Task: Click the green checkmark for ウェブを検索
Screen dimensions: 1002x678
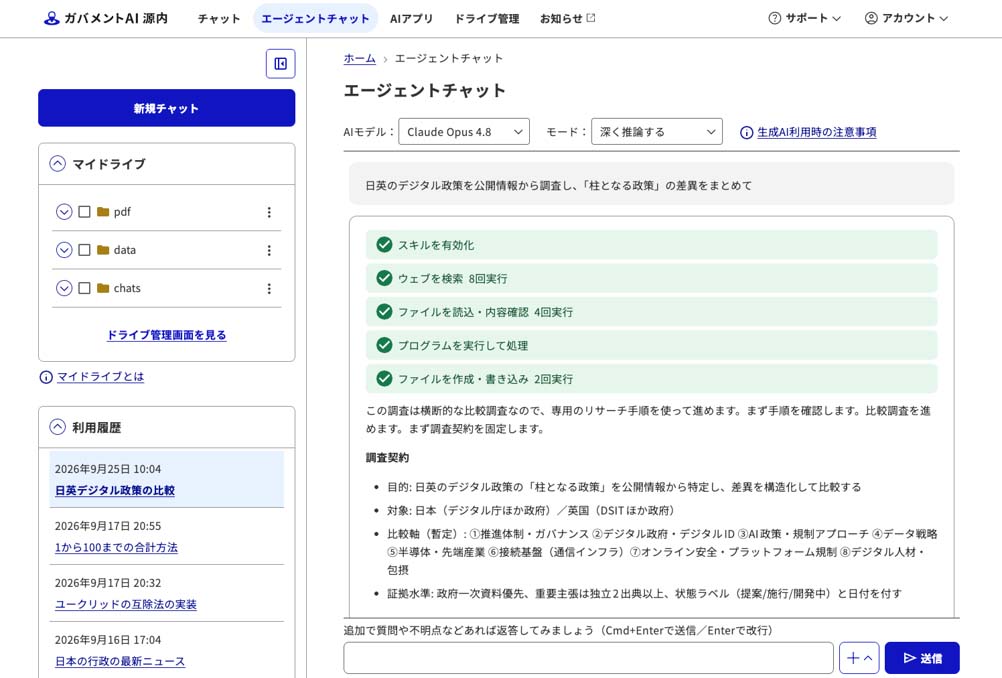Action: click(384, 278)
